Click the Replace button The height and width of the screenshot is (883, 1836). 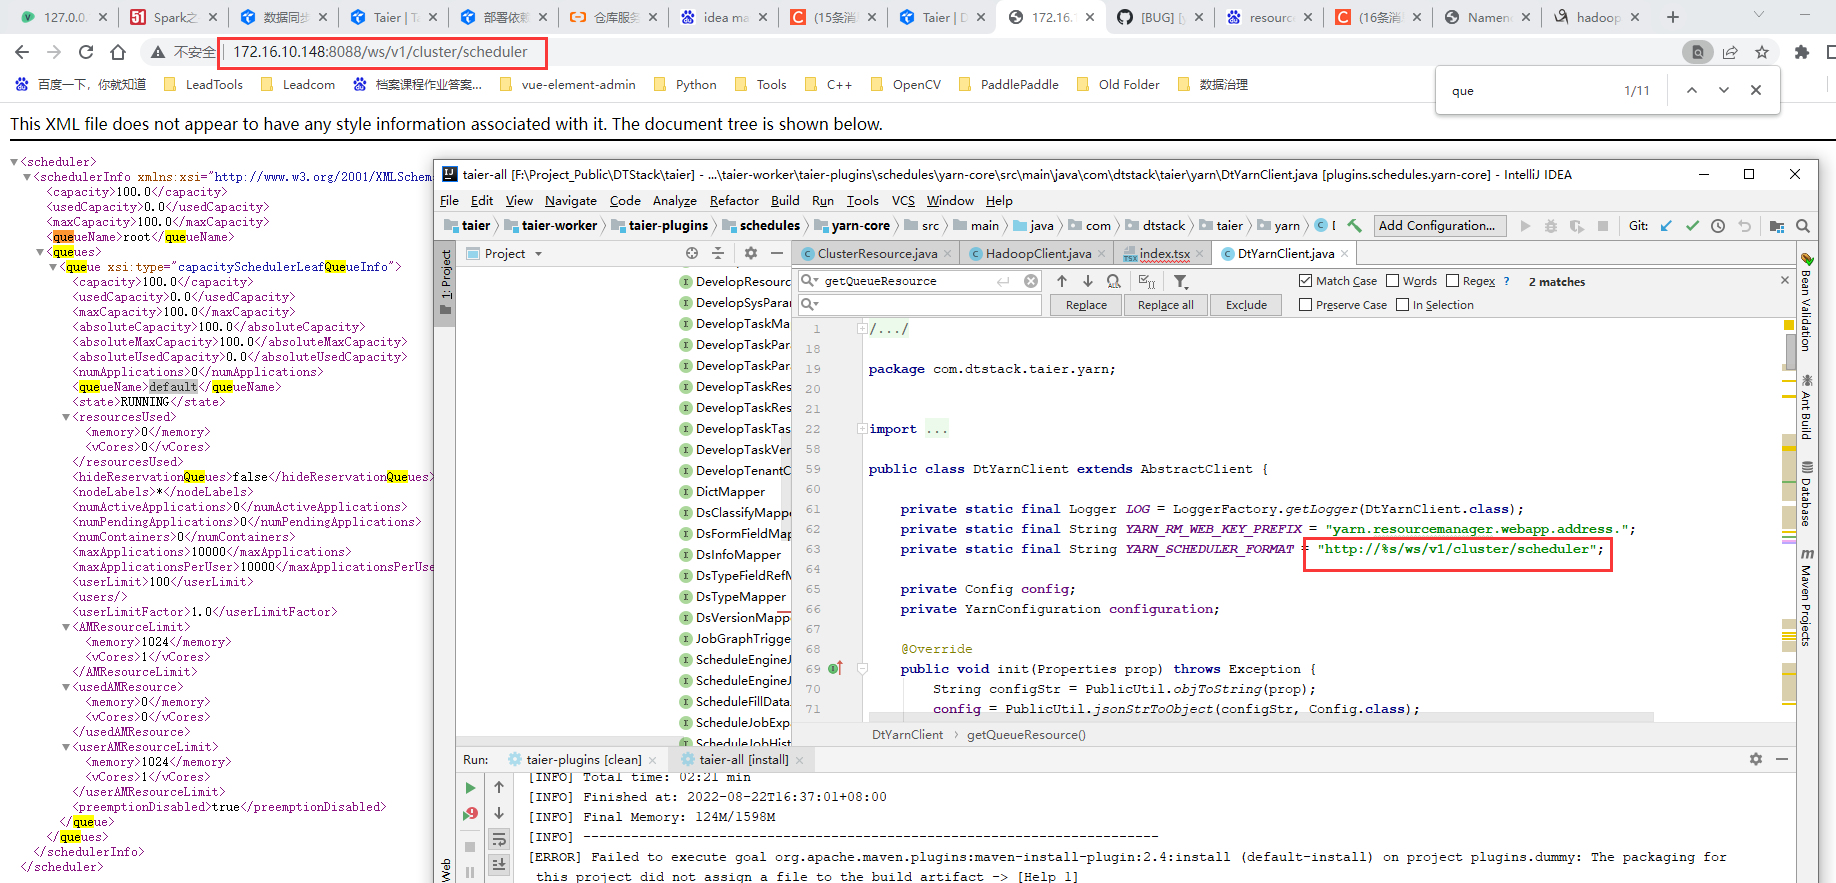pos(1086,305)
